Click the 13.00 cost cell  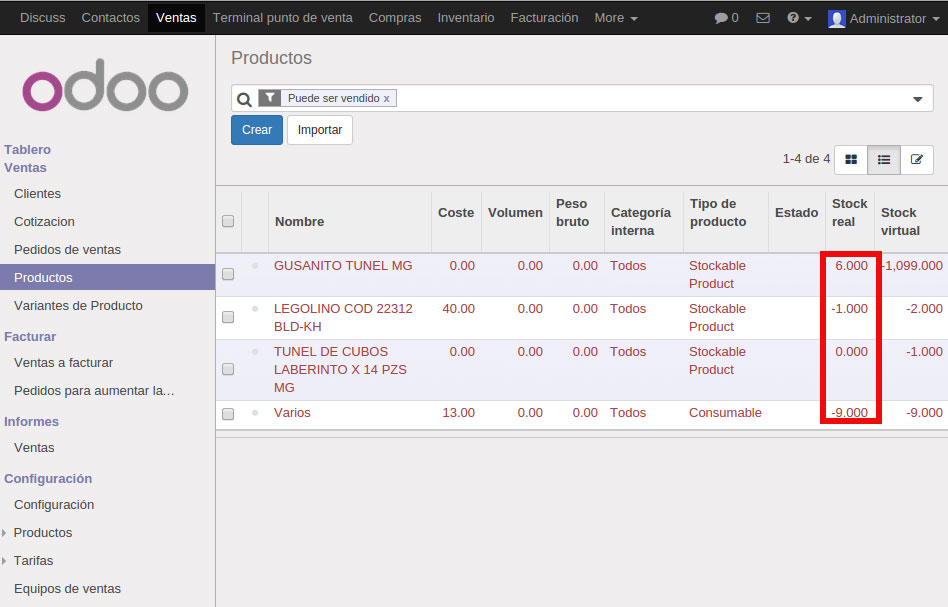[458, 412]
